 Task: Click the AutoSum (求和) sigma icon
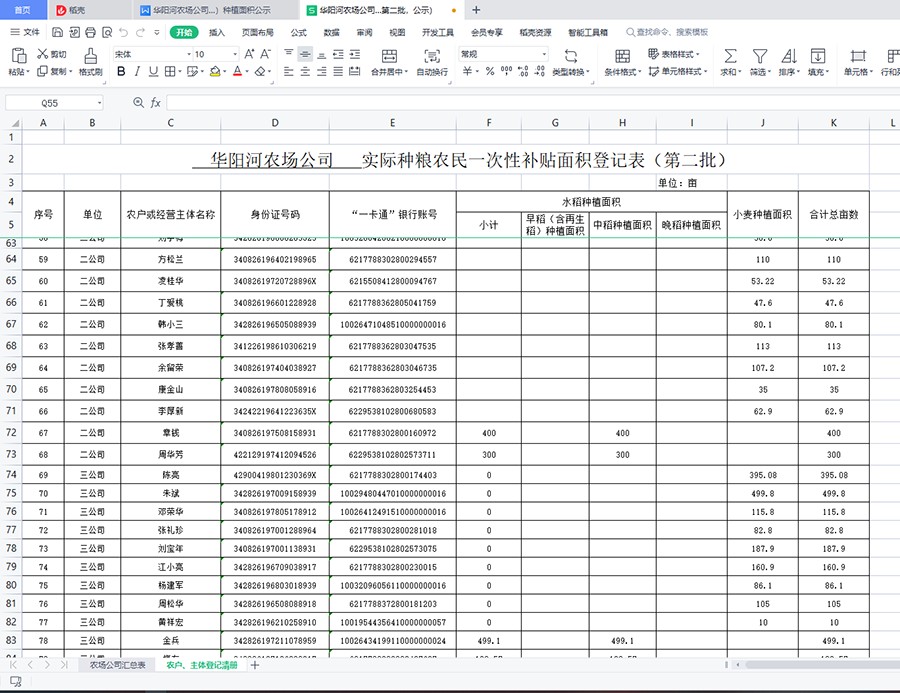tap(730, 56)
